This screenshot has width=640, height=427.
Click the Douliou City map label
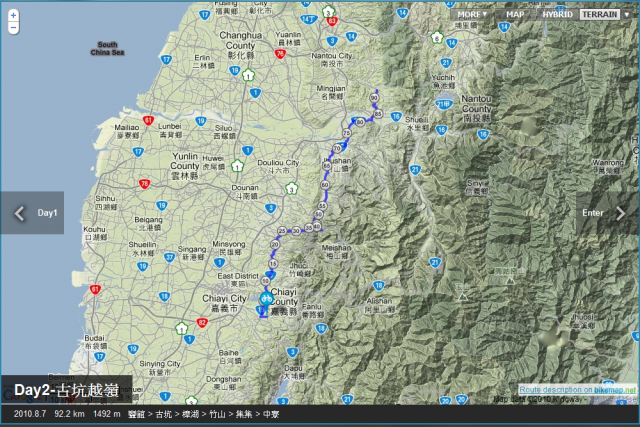click(278, 166)
